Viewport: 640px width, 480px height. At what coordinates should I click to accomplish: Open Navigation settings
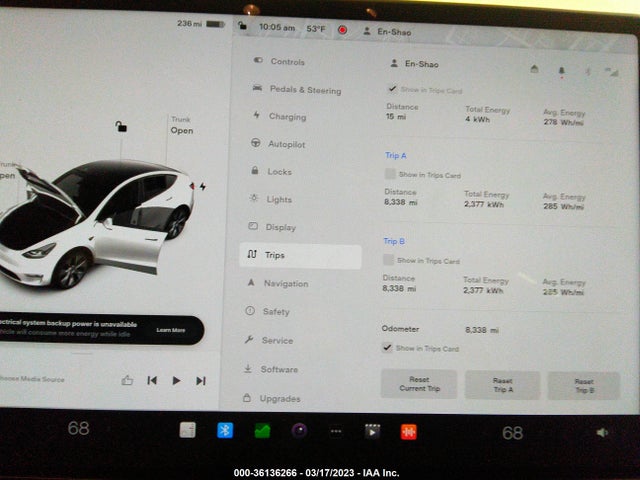(278, 283)
